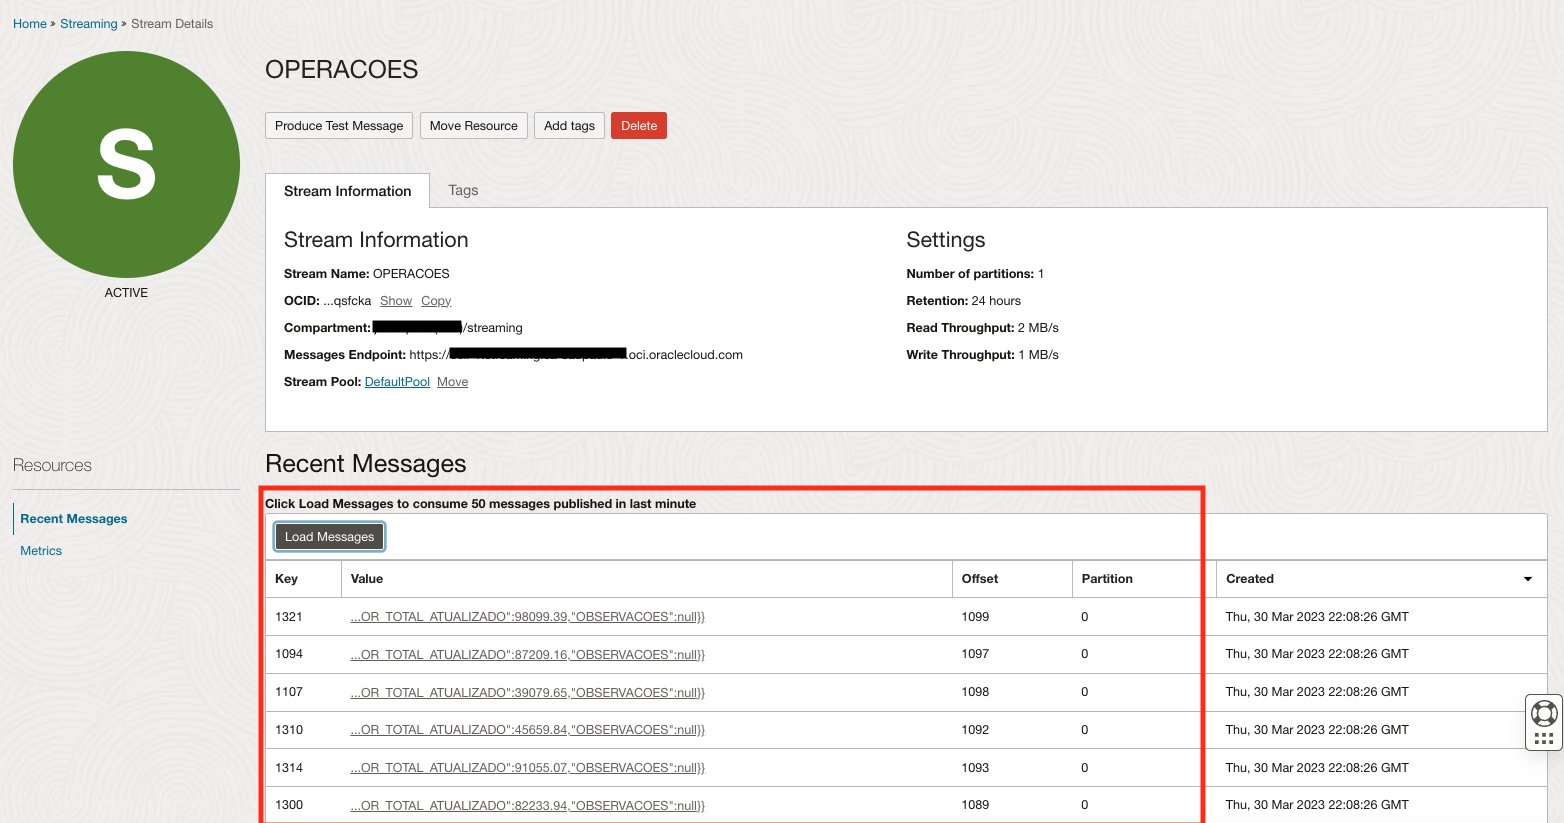Click offset cell "1092"
Screen dimensions: 1564x823
[x=975, y=730]
